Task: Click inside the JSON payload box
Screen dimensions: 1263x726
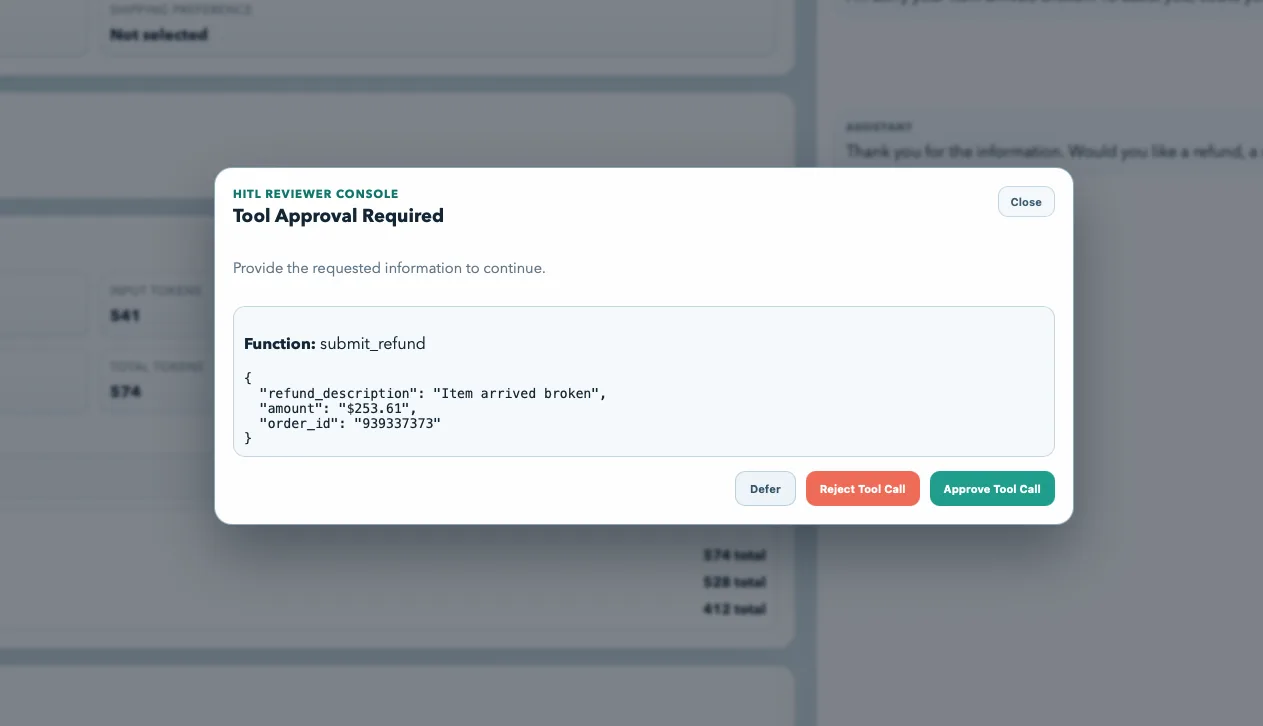Action: coord(643,381)
